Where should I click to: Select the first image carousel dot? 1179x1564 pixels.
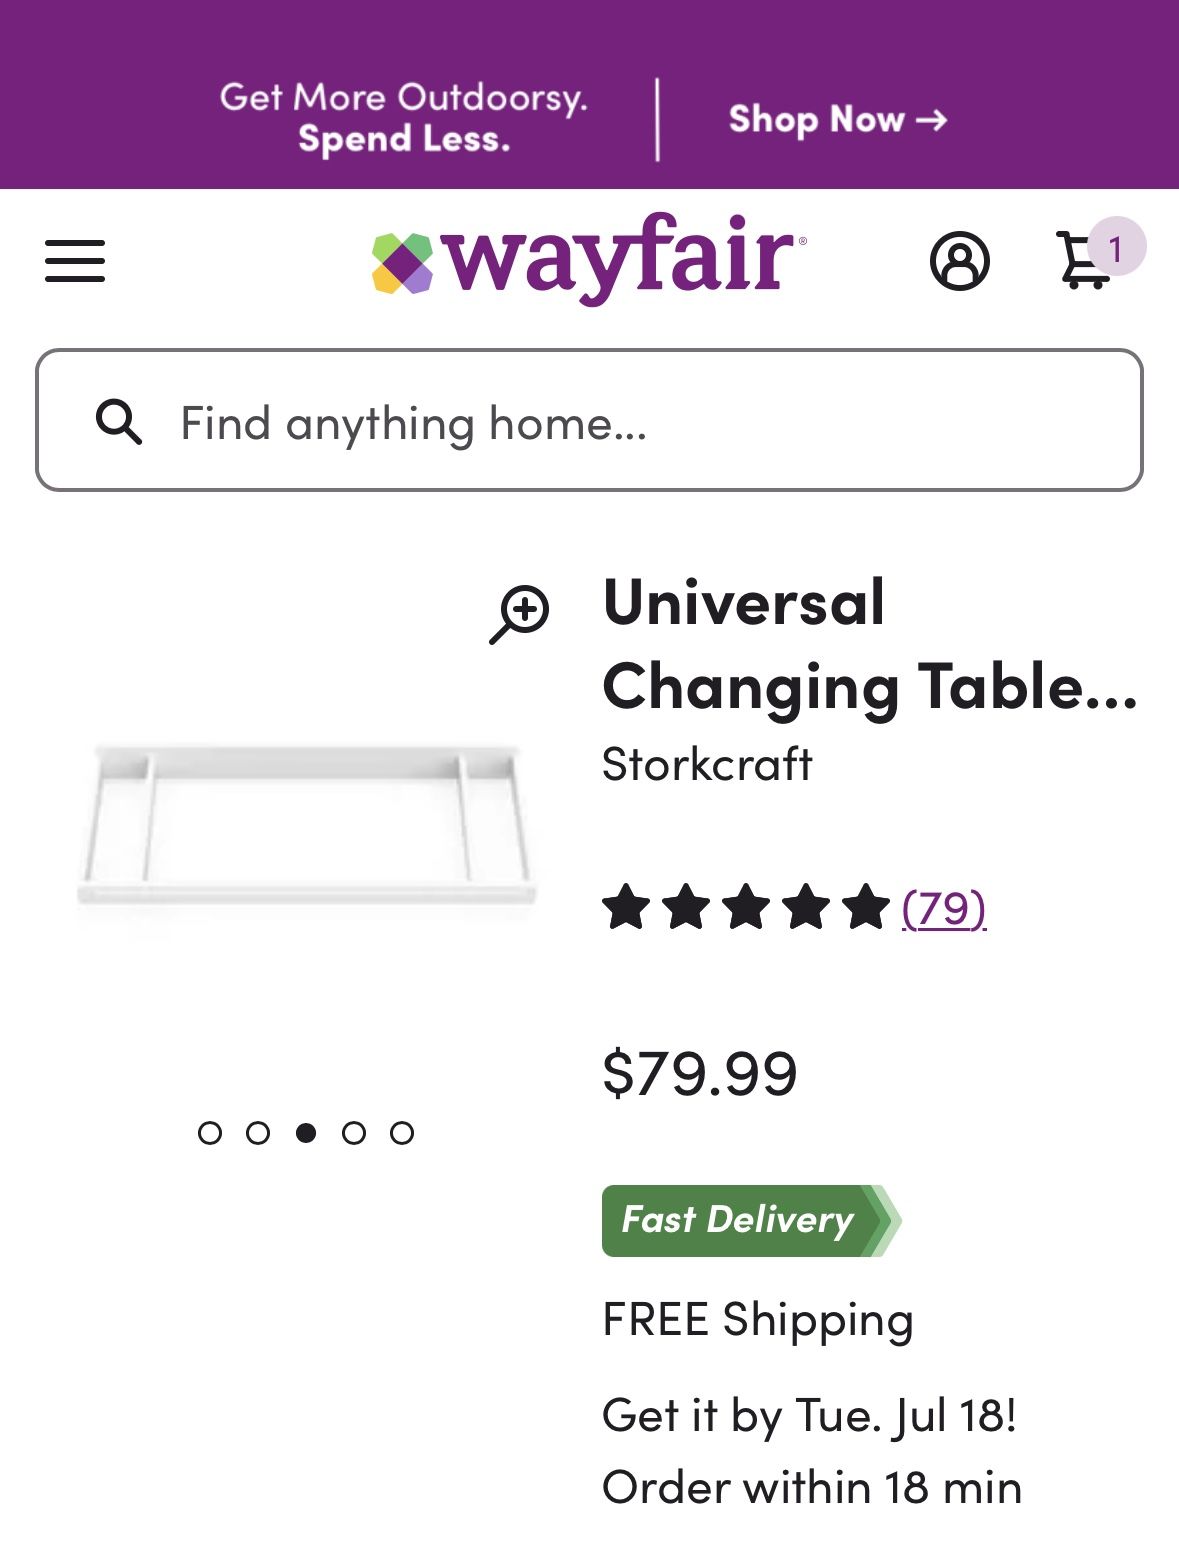[x=210, y=1133]
